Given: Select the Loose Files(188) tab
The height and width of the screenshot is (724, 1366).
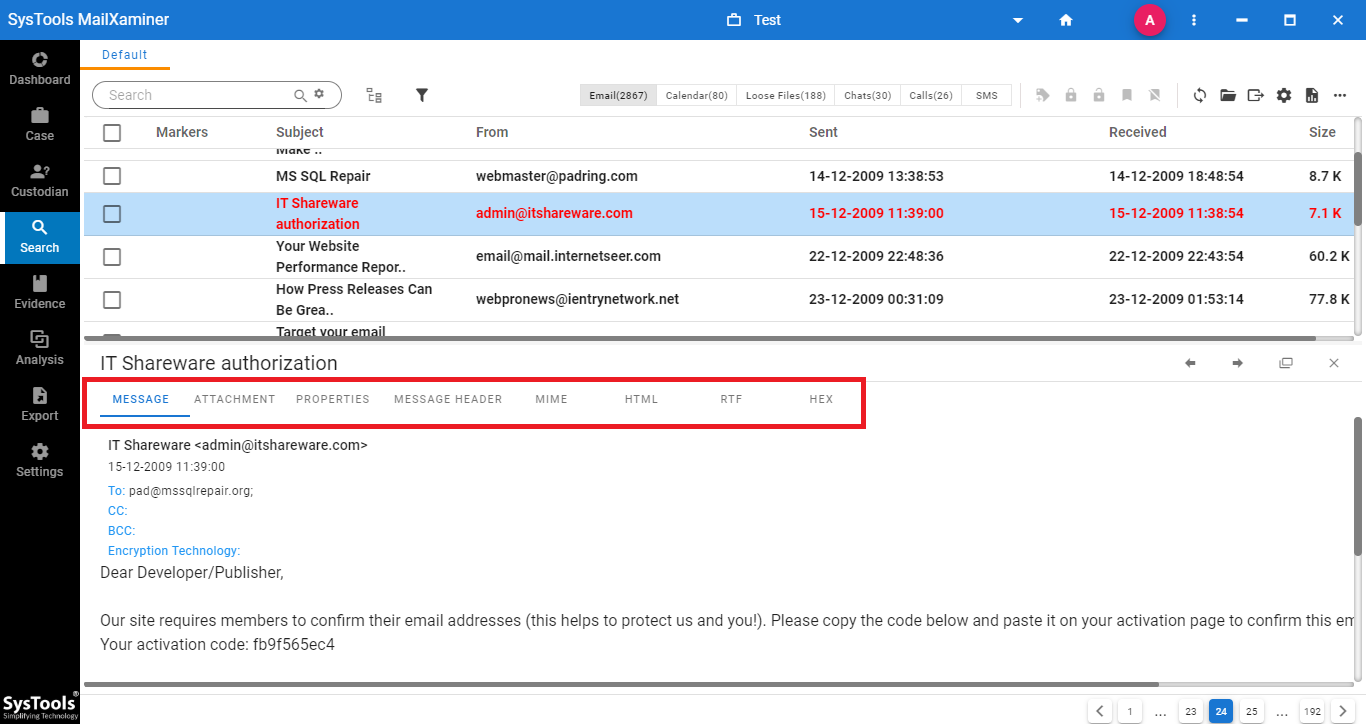Looking at the screenshot, I should click(x=786, y=95).
